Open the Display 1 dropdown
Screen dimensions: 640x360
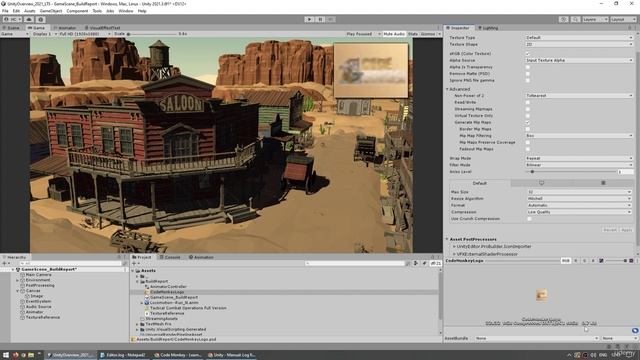[44, 34]
